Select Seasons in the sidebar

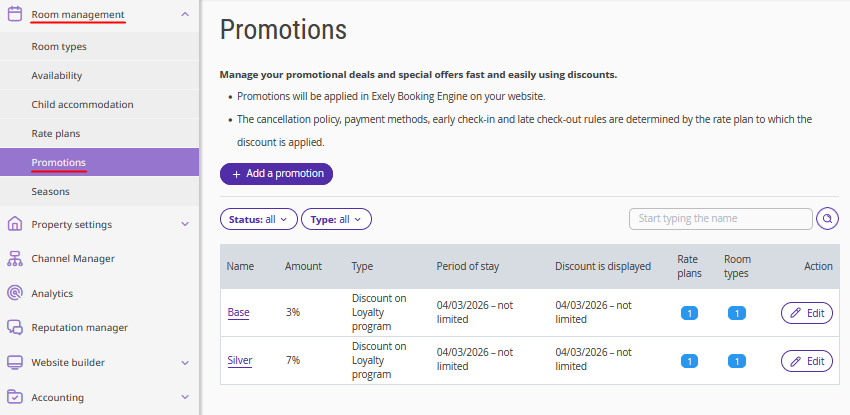click(x=51, y=191)
